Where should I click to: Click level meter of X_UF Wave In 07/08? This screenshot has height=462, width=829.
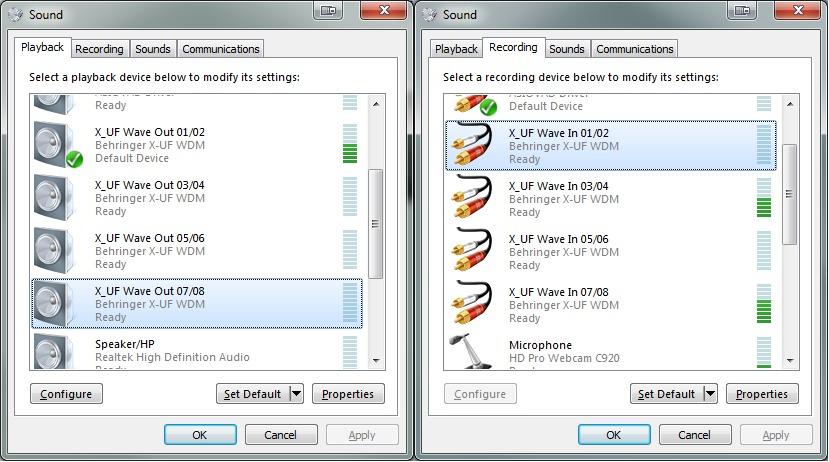764,303
